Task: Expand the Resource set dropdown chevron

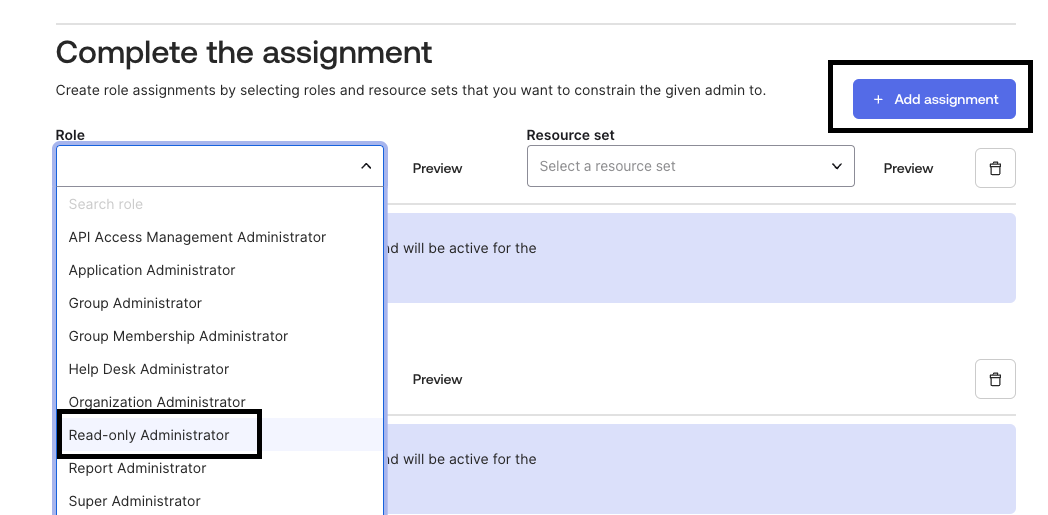Action: point(837,167)
